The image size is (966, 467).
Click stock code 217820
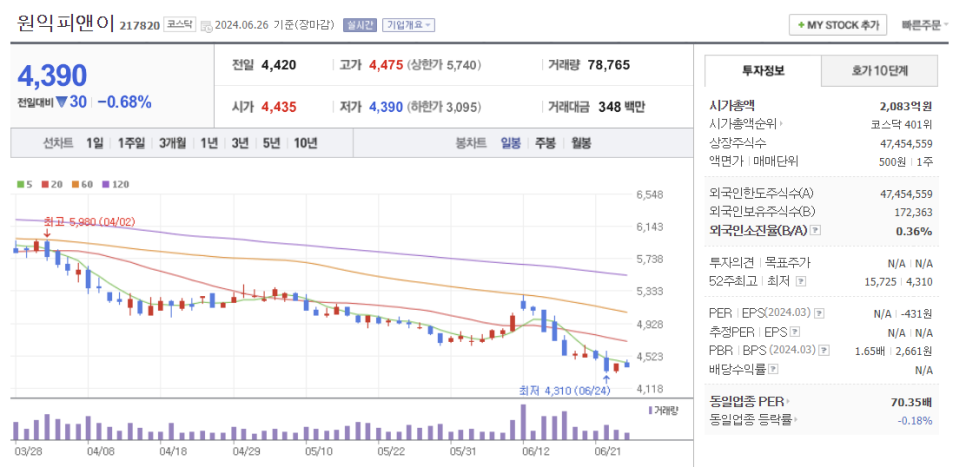tap(140, 26)
